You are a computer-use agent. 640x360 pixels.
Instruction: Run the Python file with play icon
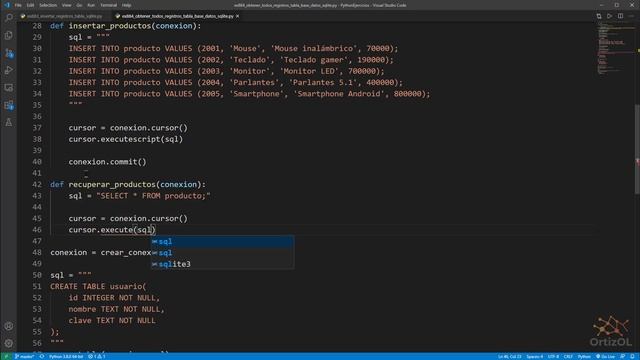point(609,16)
